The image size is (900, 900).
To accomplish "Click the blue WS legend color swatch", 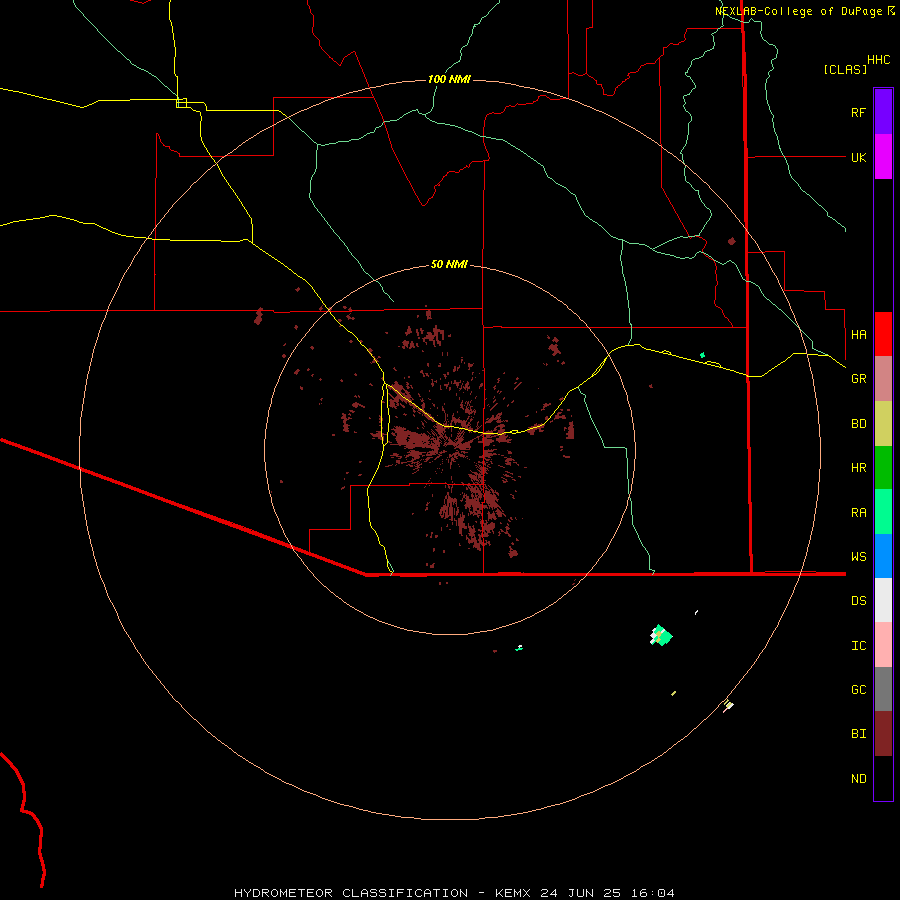I will click(x=883, y=556).
